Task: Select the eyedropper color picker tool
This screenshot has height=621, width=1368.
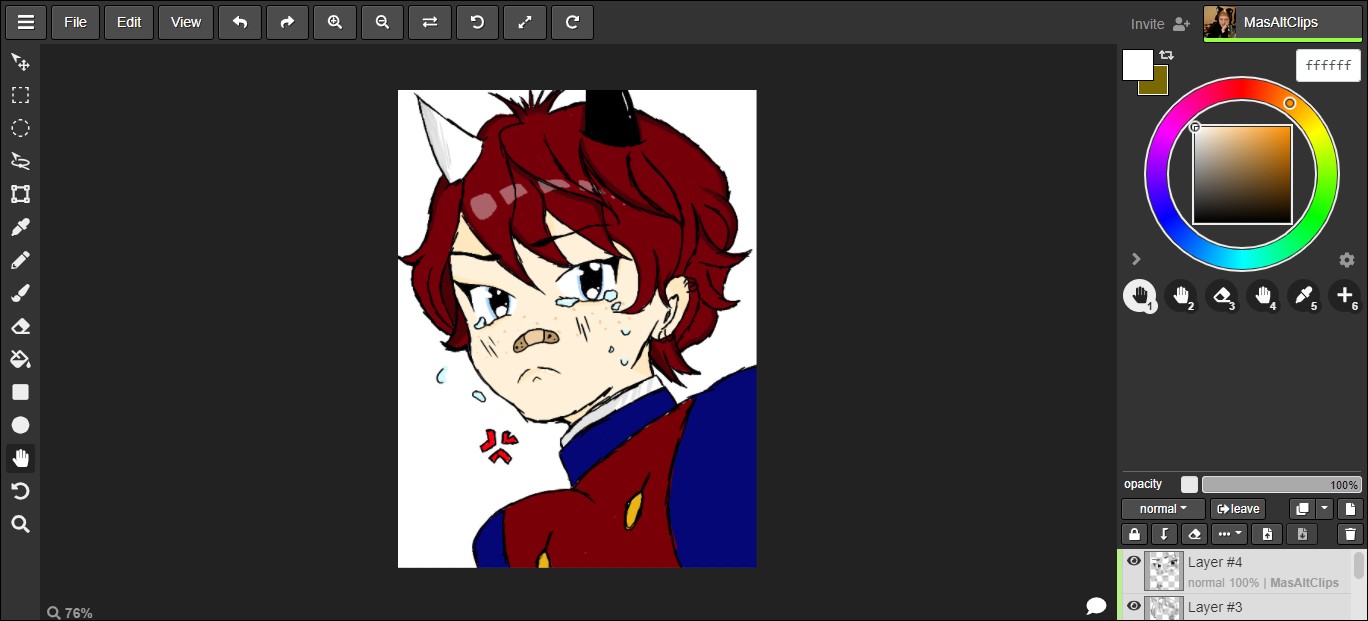Action: 20,227
